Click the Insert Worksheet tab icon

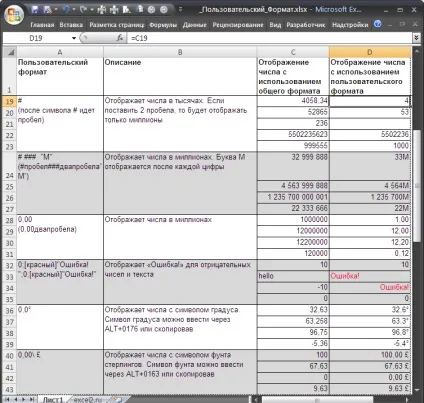(x=117, y=399)
